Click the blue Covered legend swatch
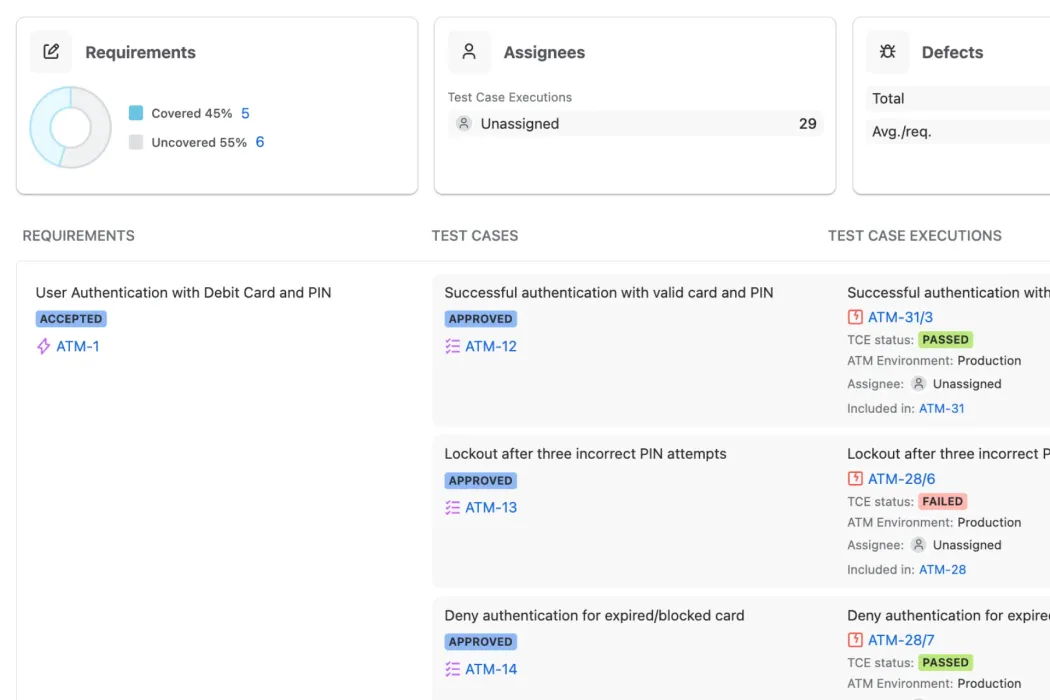 coord(136,114)
